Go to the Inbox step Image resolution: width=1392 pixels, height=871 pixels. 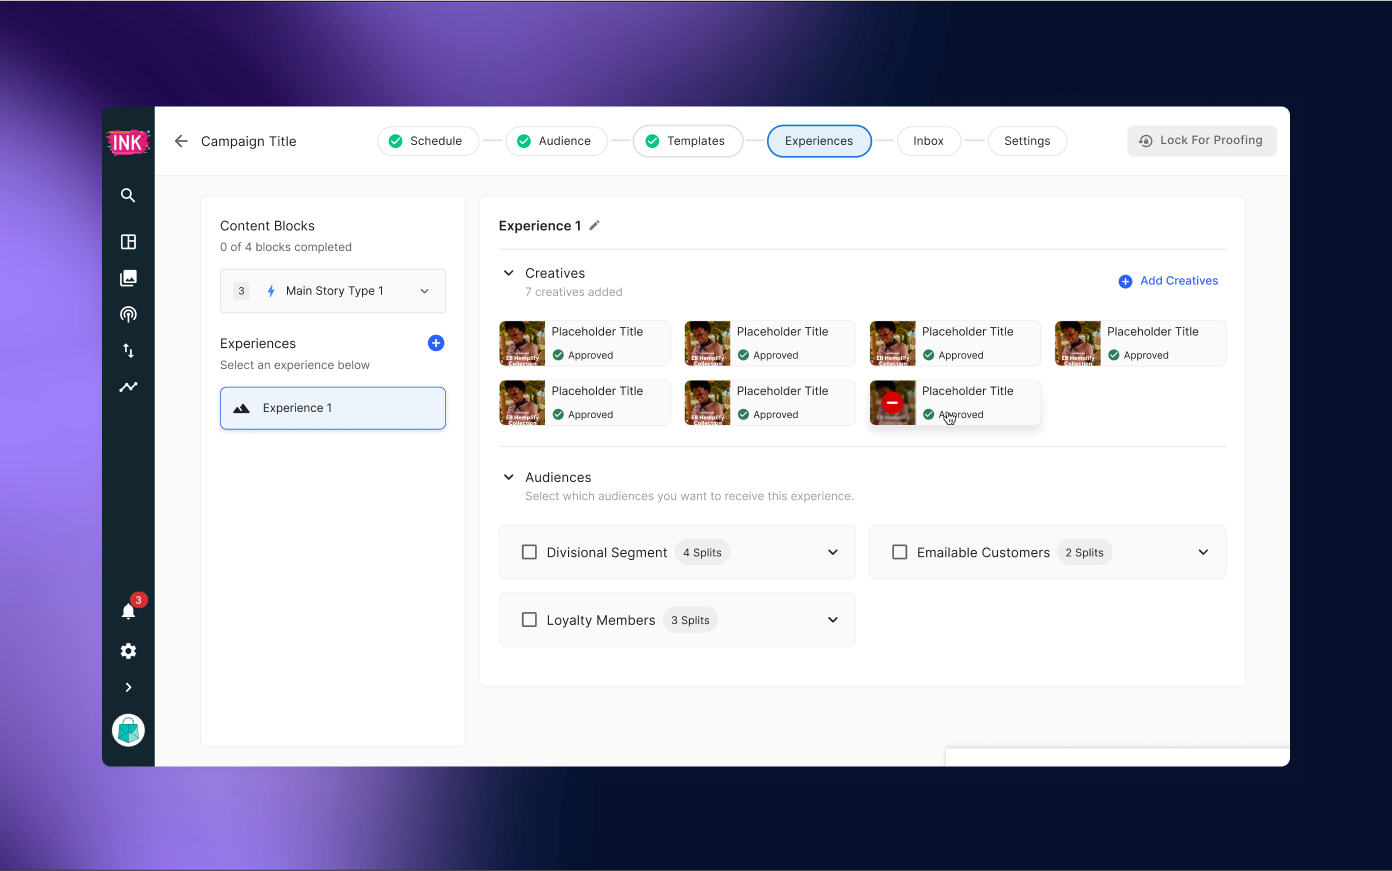929,141
